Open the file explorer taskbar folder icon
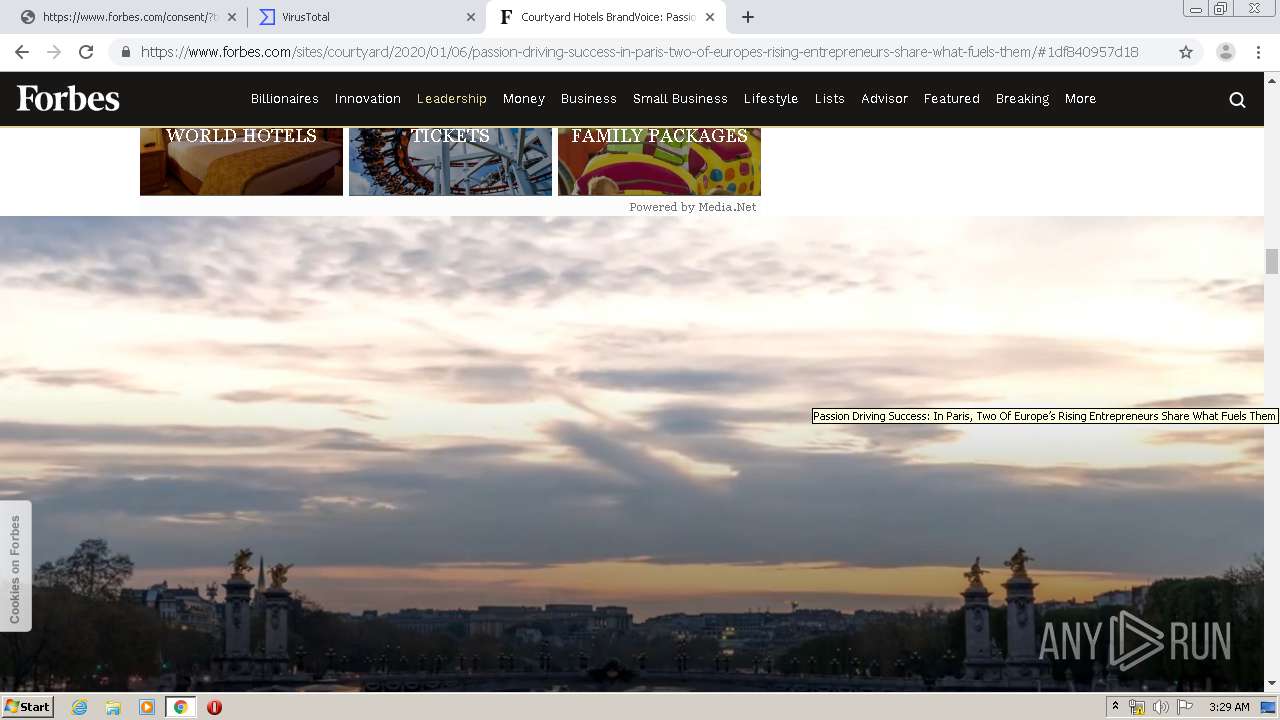1280x720 pixels. click(x=113, y=707)
